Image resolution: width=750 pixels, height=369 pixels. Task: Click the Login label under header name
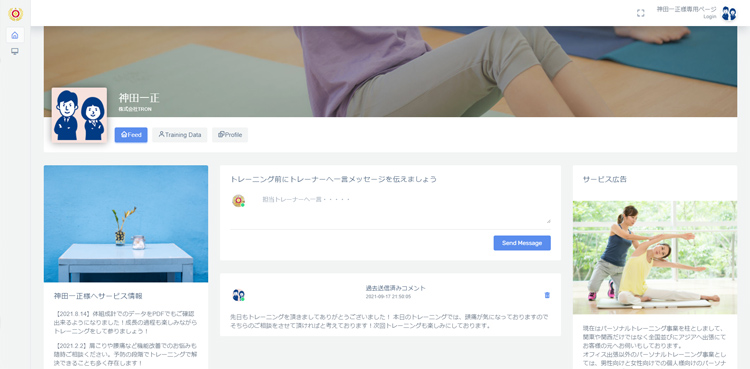tap(710, 17)
